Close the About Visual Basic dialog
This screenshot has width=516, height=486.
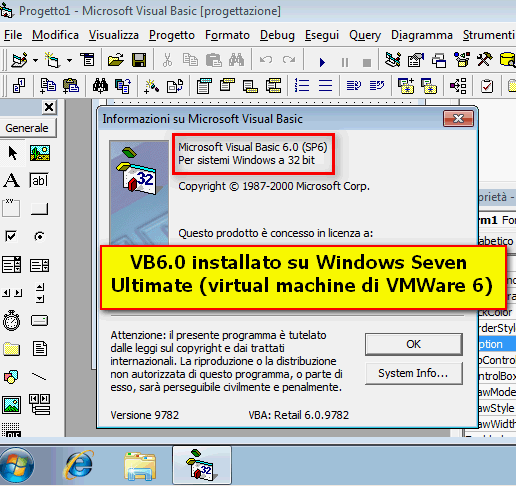point(458,118)
